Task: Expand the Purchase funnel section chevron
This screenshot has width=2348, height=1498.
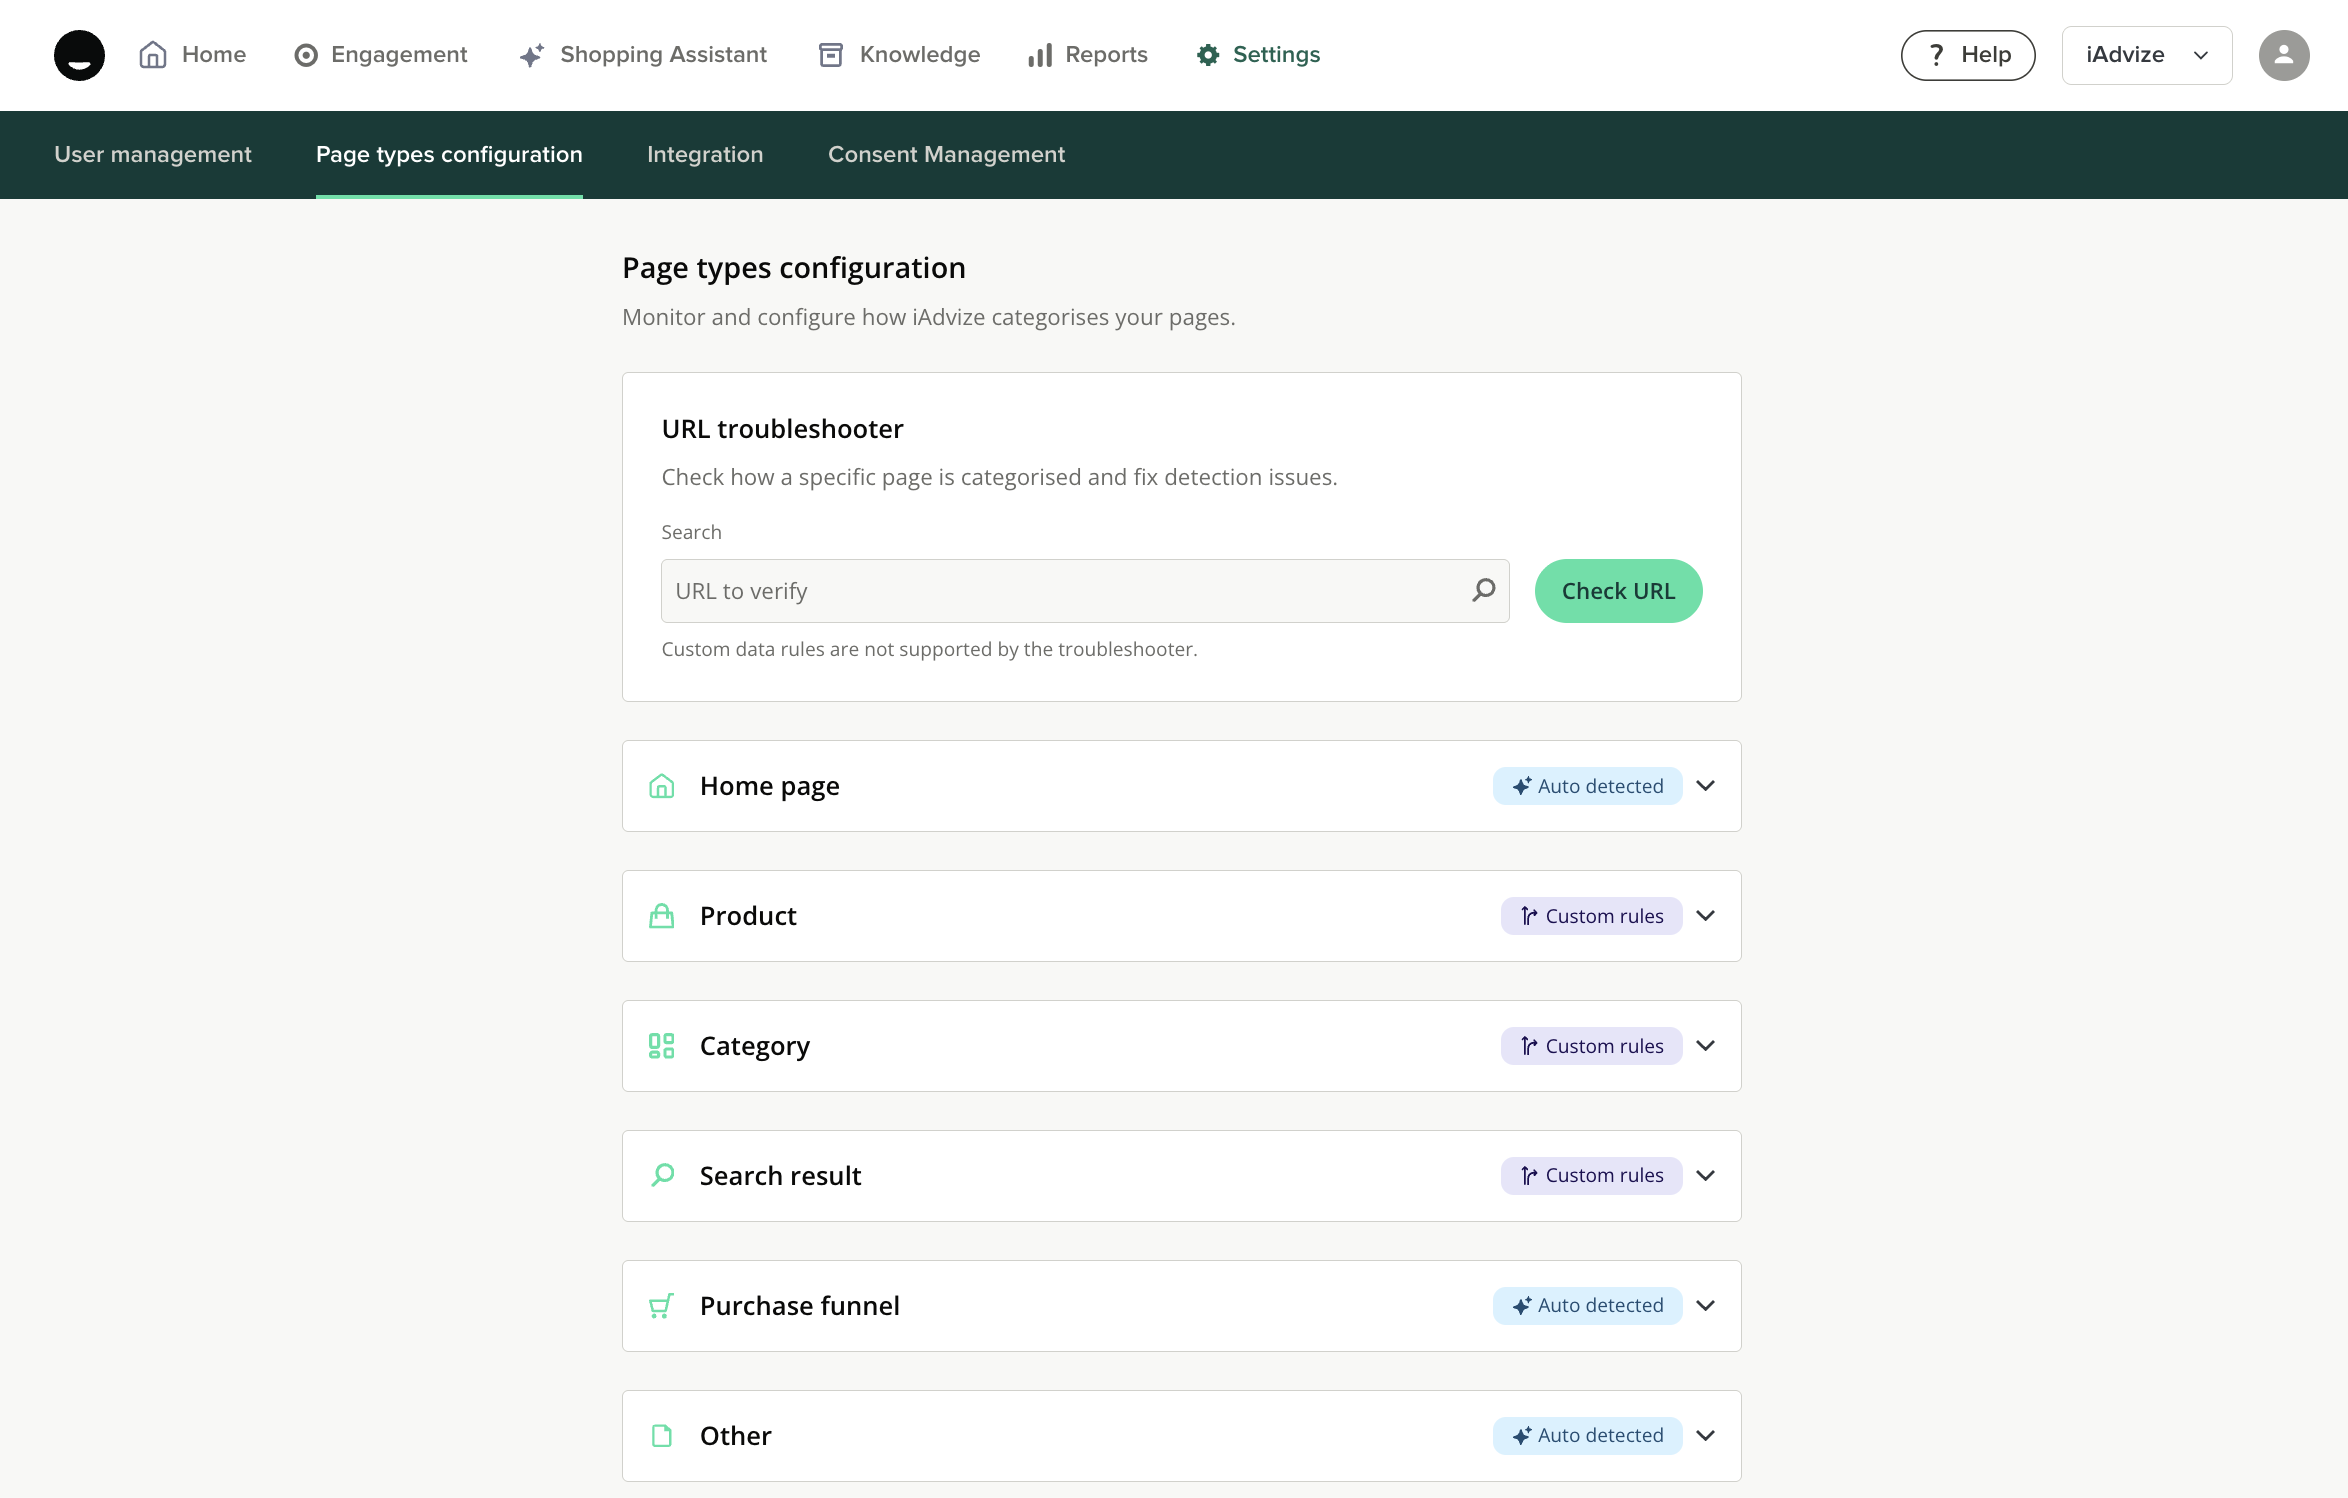Action: pos(1706,1306)
